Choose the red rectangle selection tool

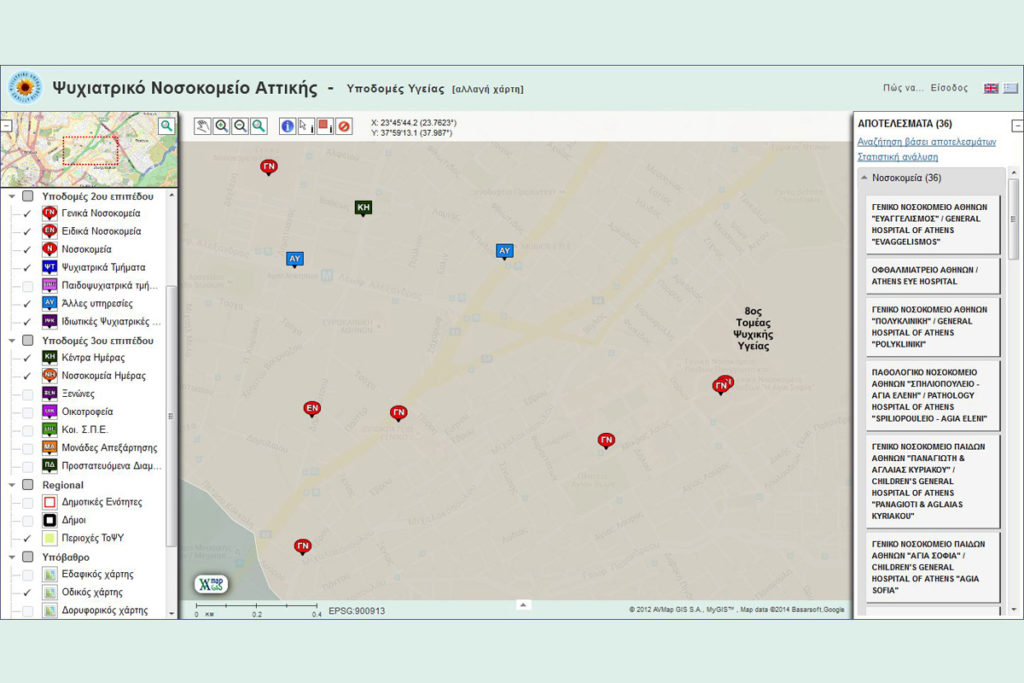pyautogui.click(x=324, y=126)
